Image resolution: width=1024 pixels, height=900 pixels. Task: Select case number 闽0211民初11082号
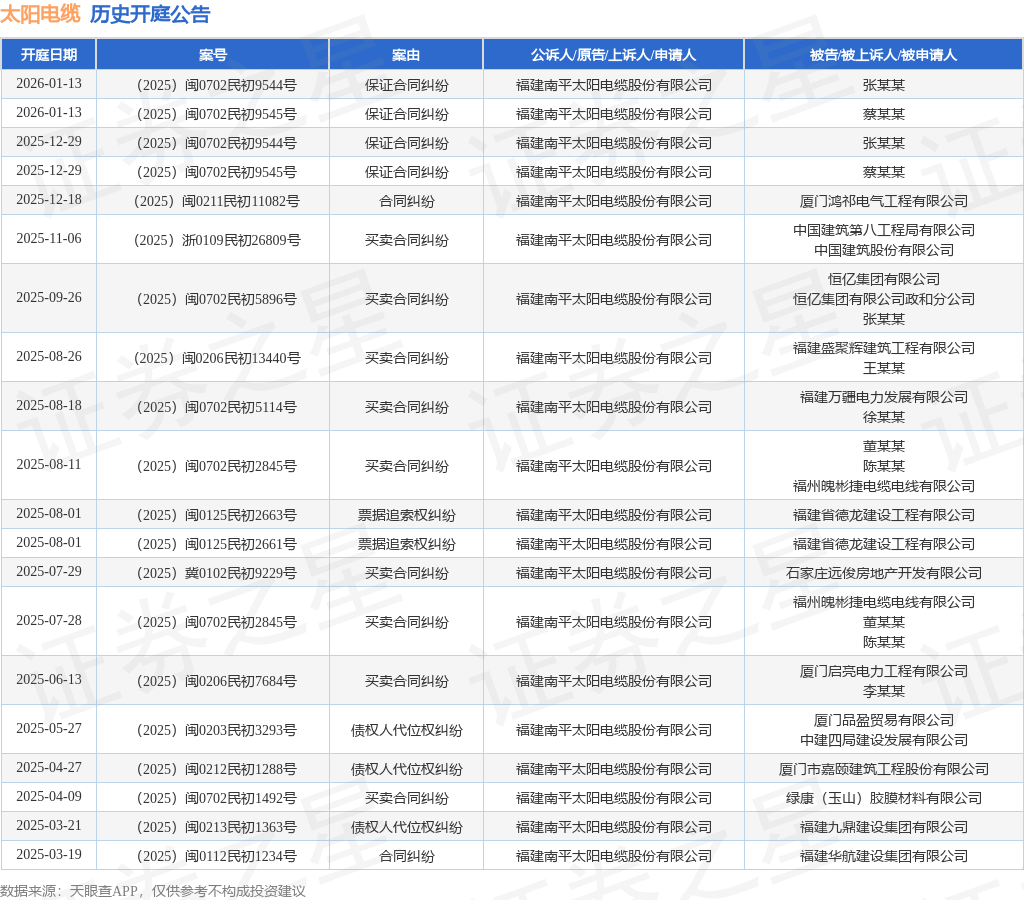pyautogui.click(x=217, y=201)
